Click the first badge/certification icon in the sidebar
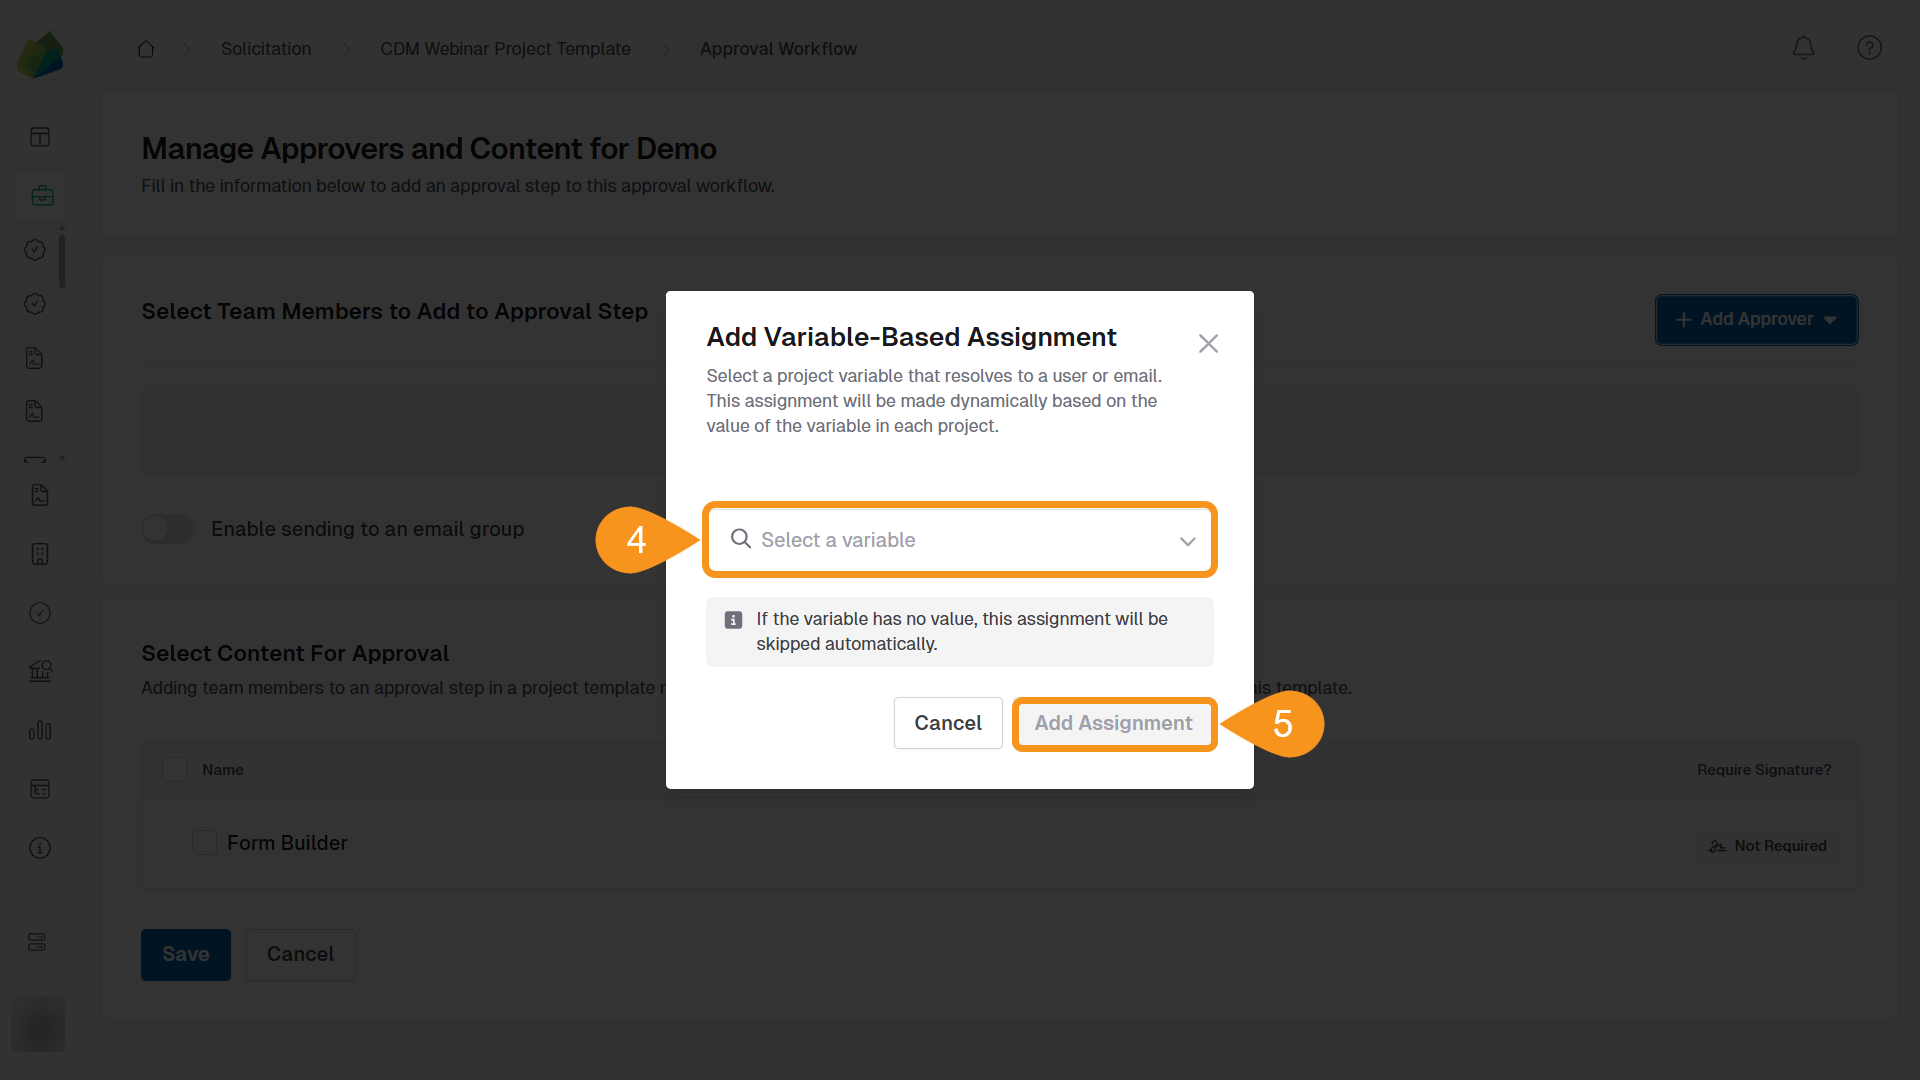 [35, 250]
